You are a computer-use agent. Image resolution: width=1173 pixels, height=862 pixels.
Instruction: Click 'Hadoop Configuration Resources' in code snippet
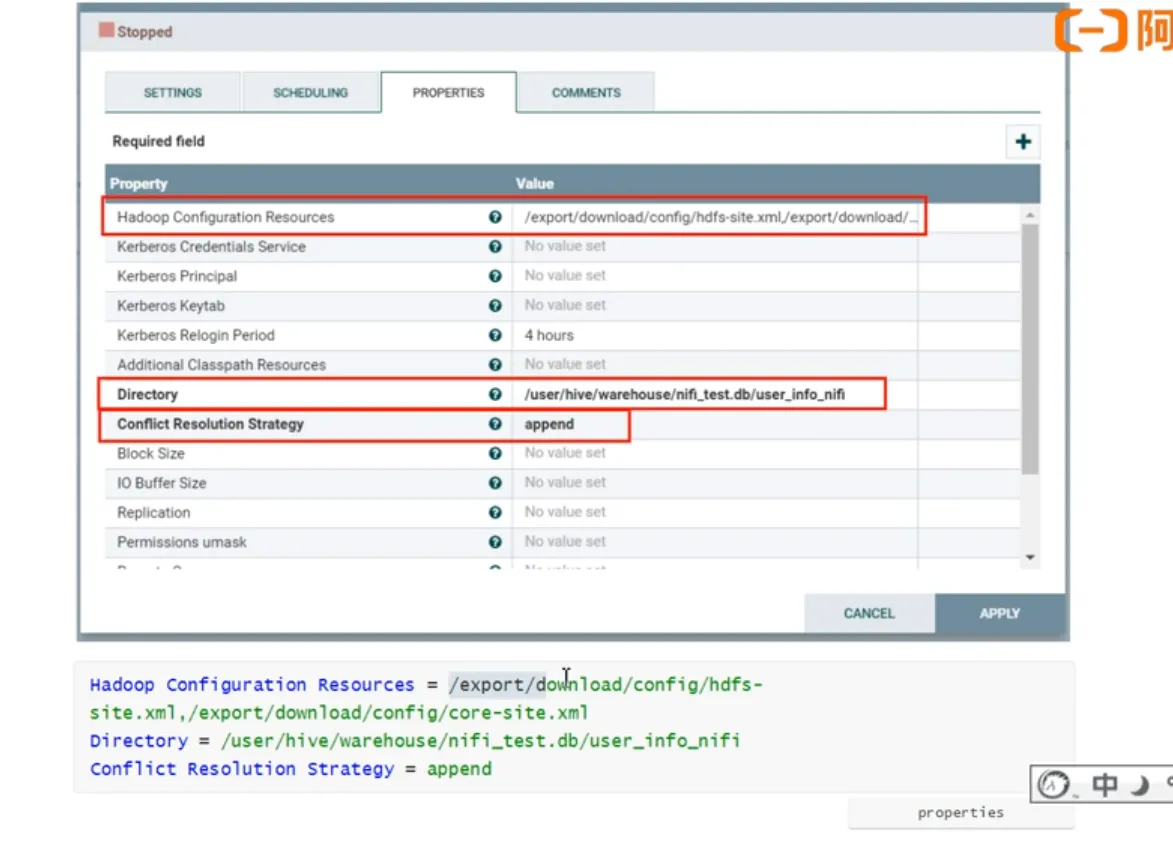(252, 685)
